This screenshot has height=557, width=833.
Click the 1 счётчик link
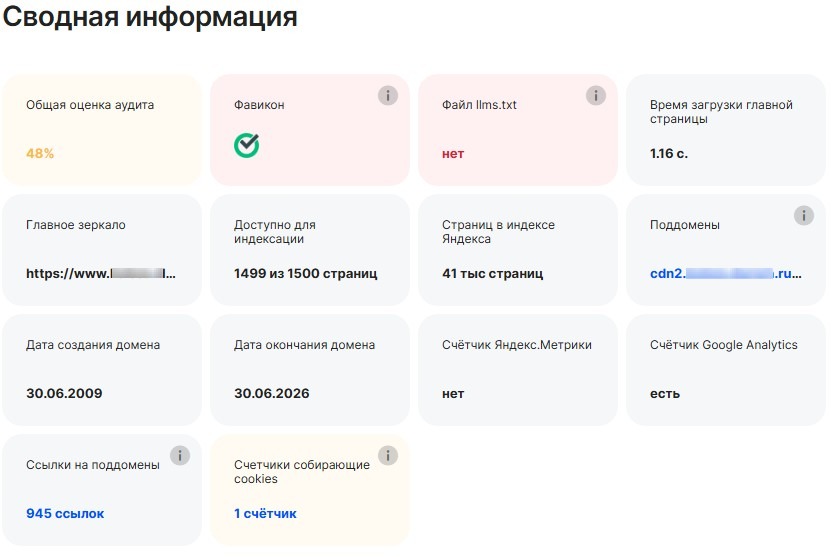(265, 514)
